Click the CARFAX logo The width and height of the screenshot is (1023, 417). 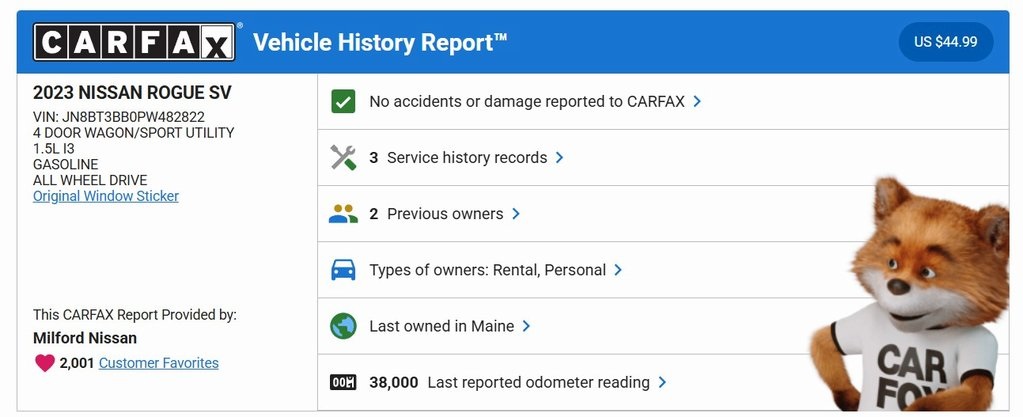(135, 42)
